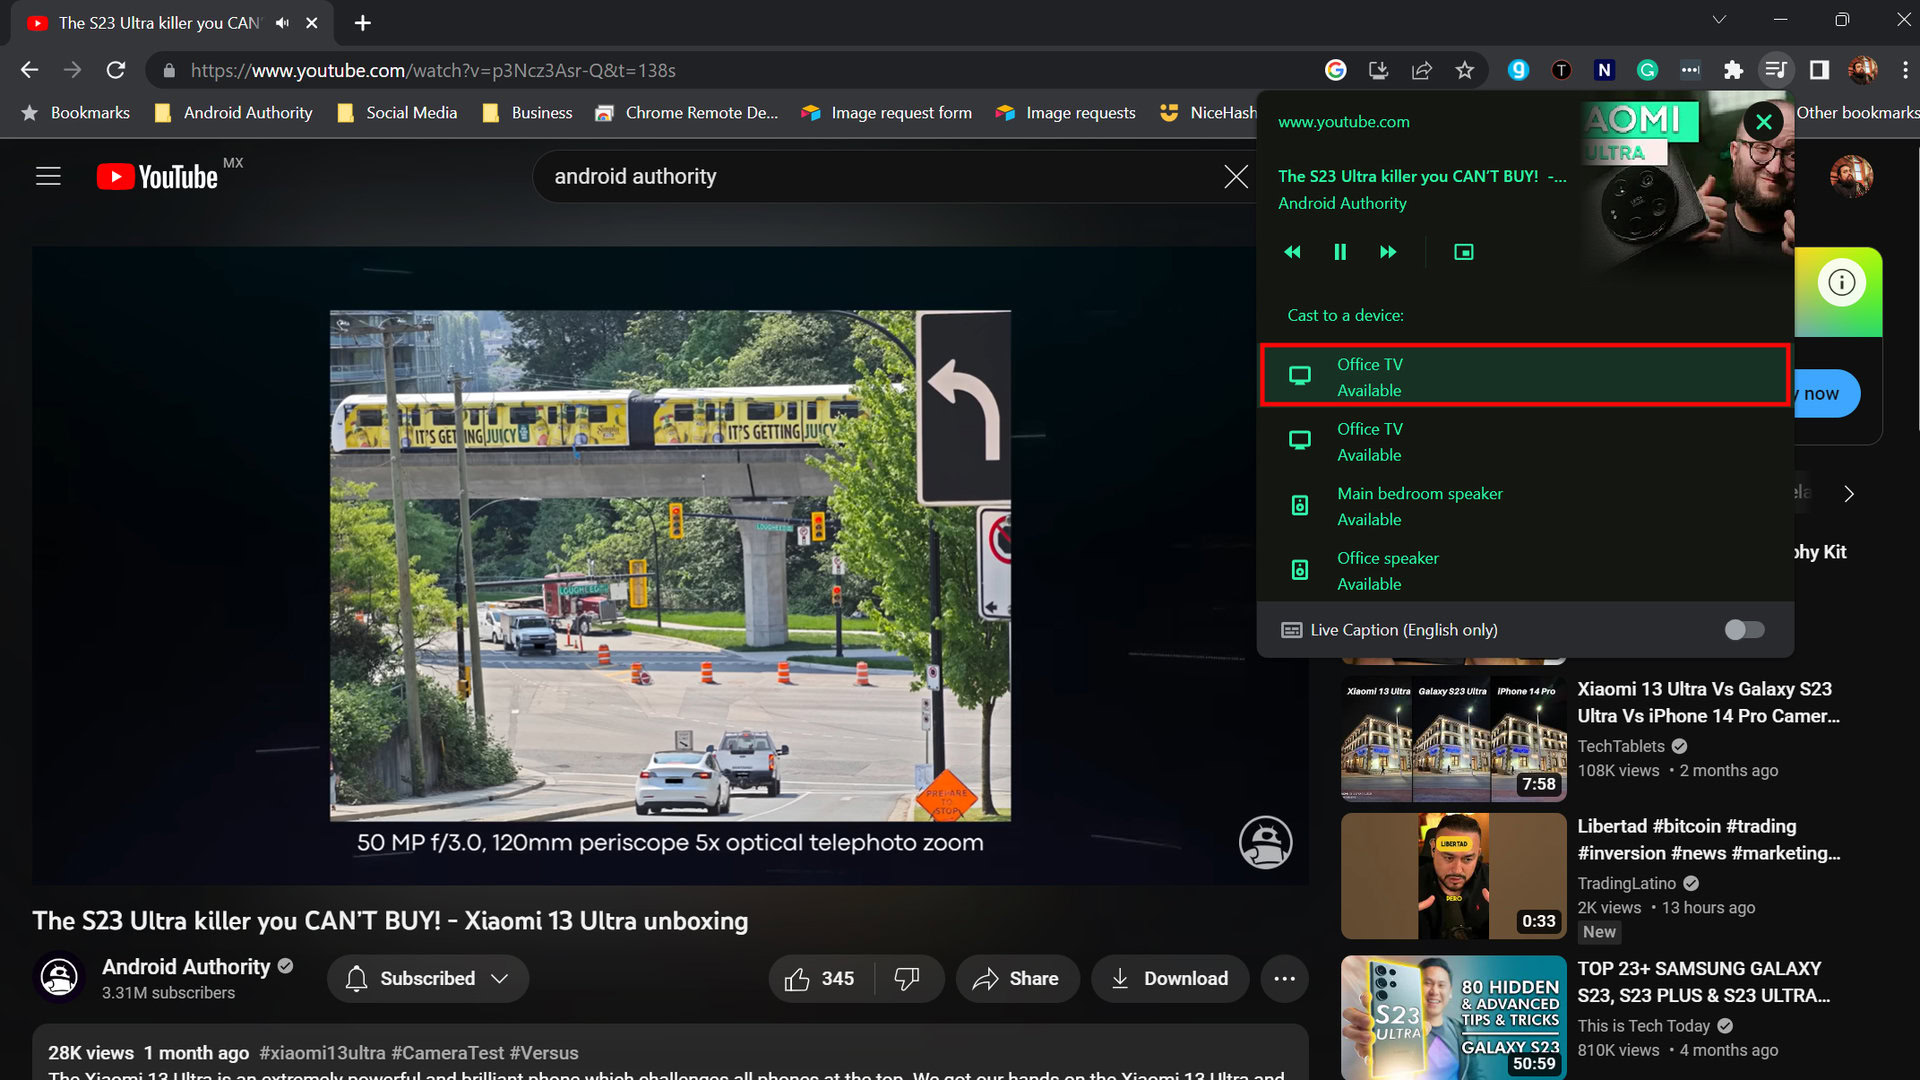Open the YouTube hamburger guide menu
This screenshot has height=1080, width=1920.
tap(48, 177)
